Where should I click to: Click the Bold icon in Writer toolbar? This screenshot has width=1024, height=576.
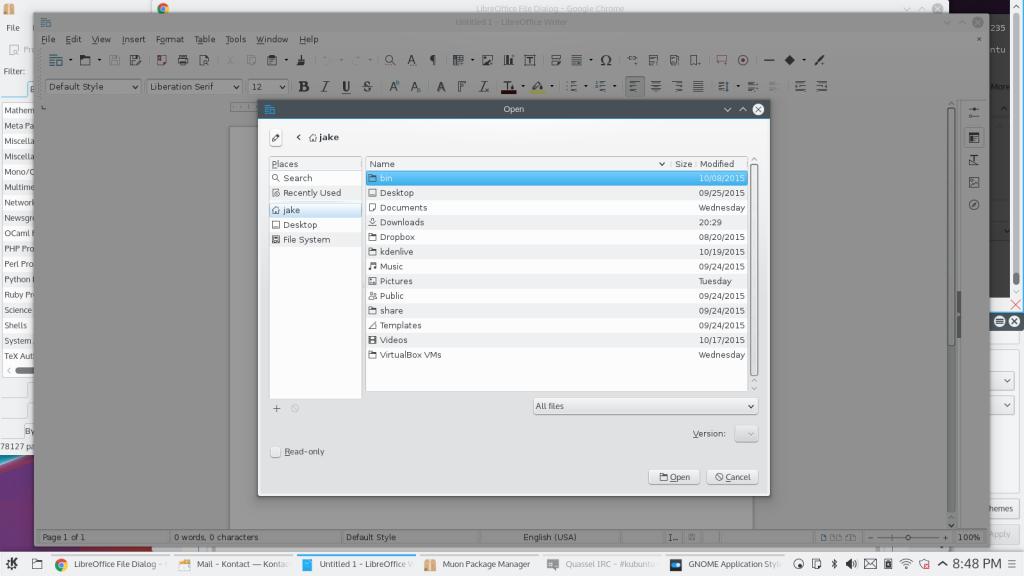click(303, 87)
